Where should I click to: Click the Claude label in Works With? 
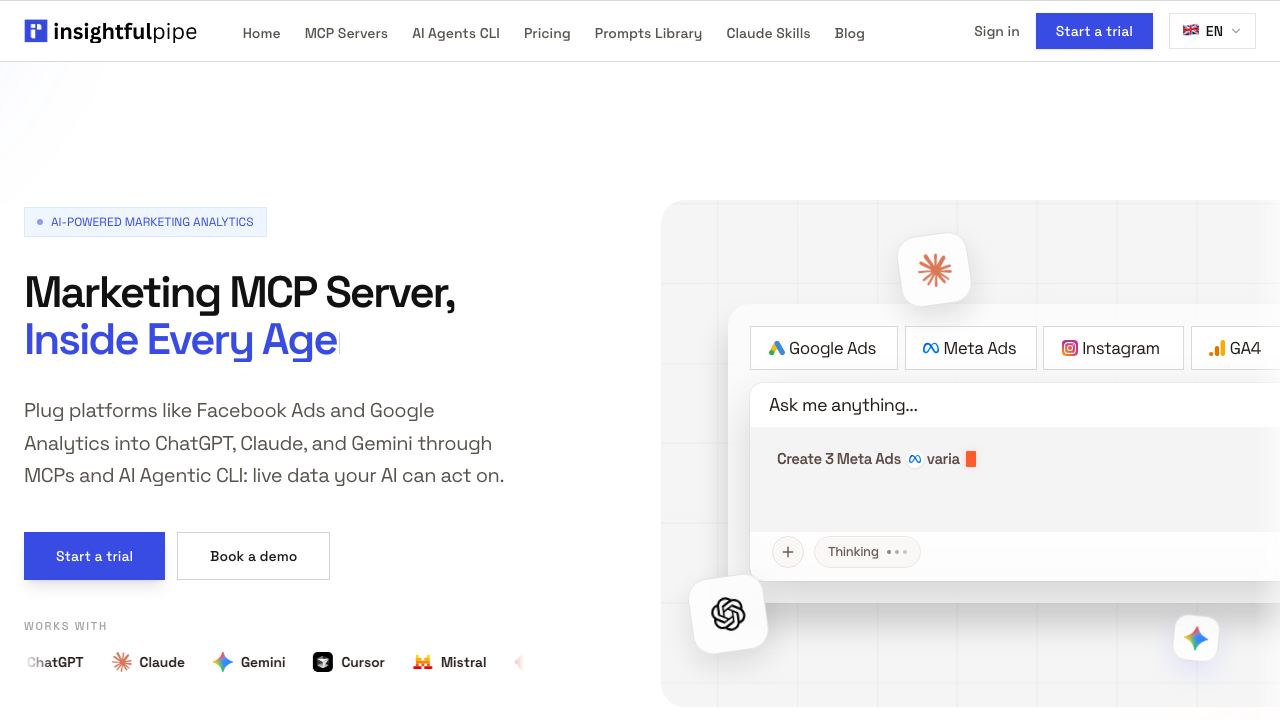162,662
